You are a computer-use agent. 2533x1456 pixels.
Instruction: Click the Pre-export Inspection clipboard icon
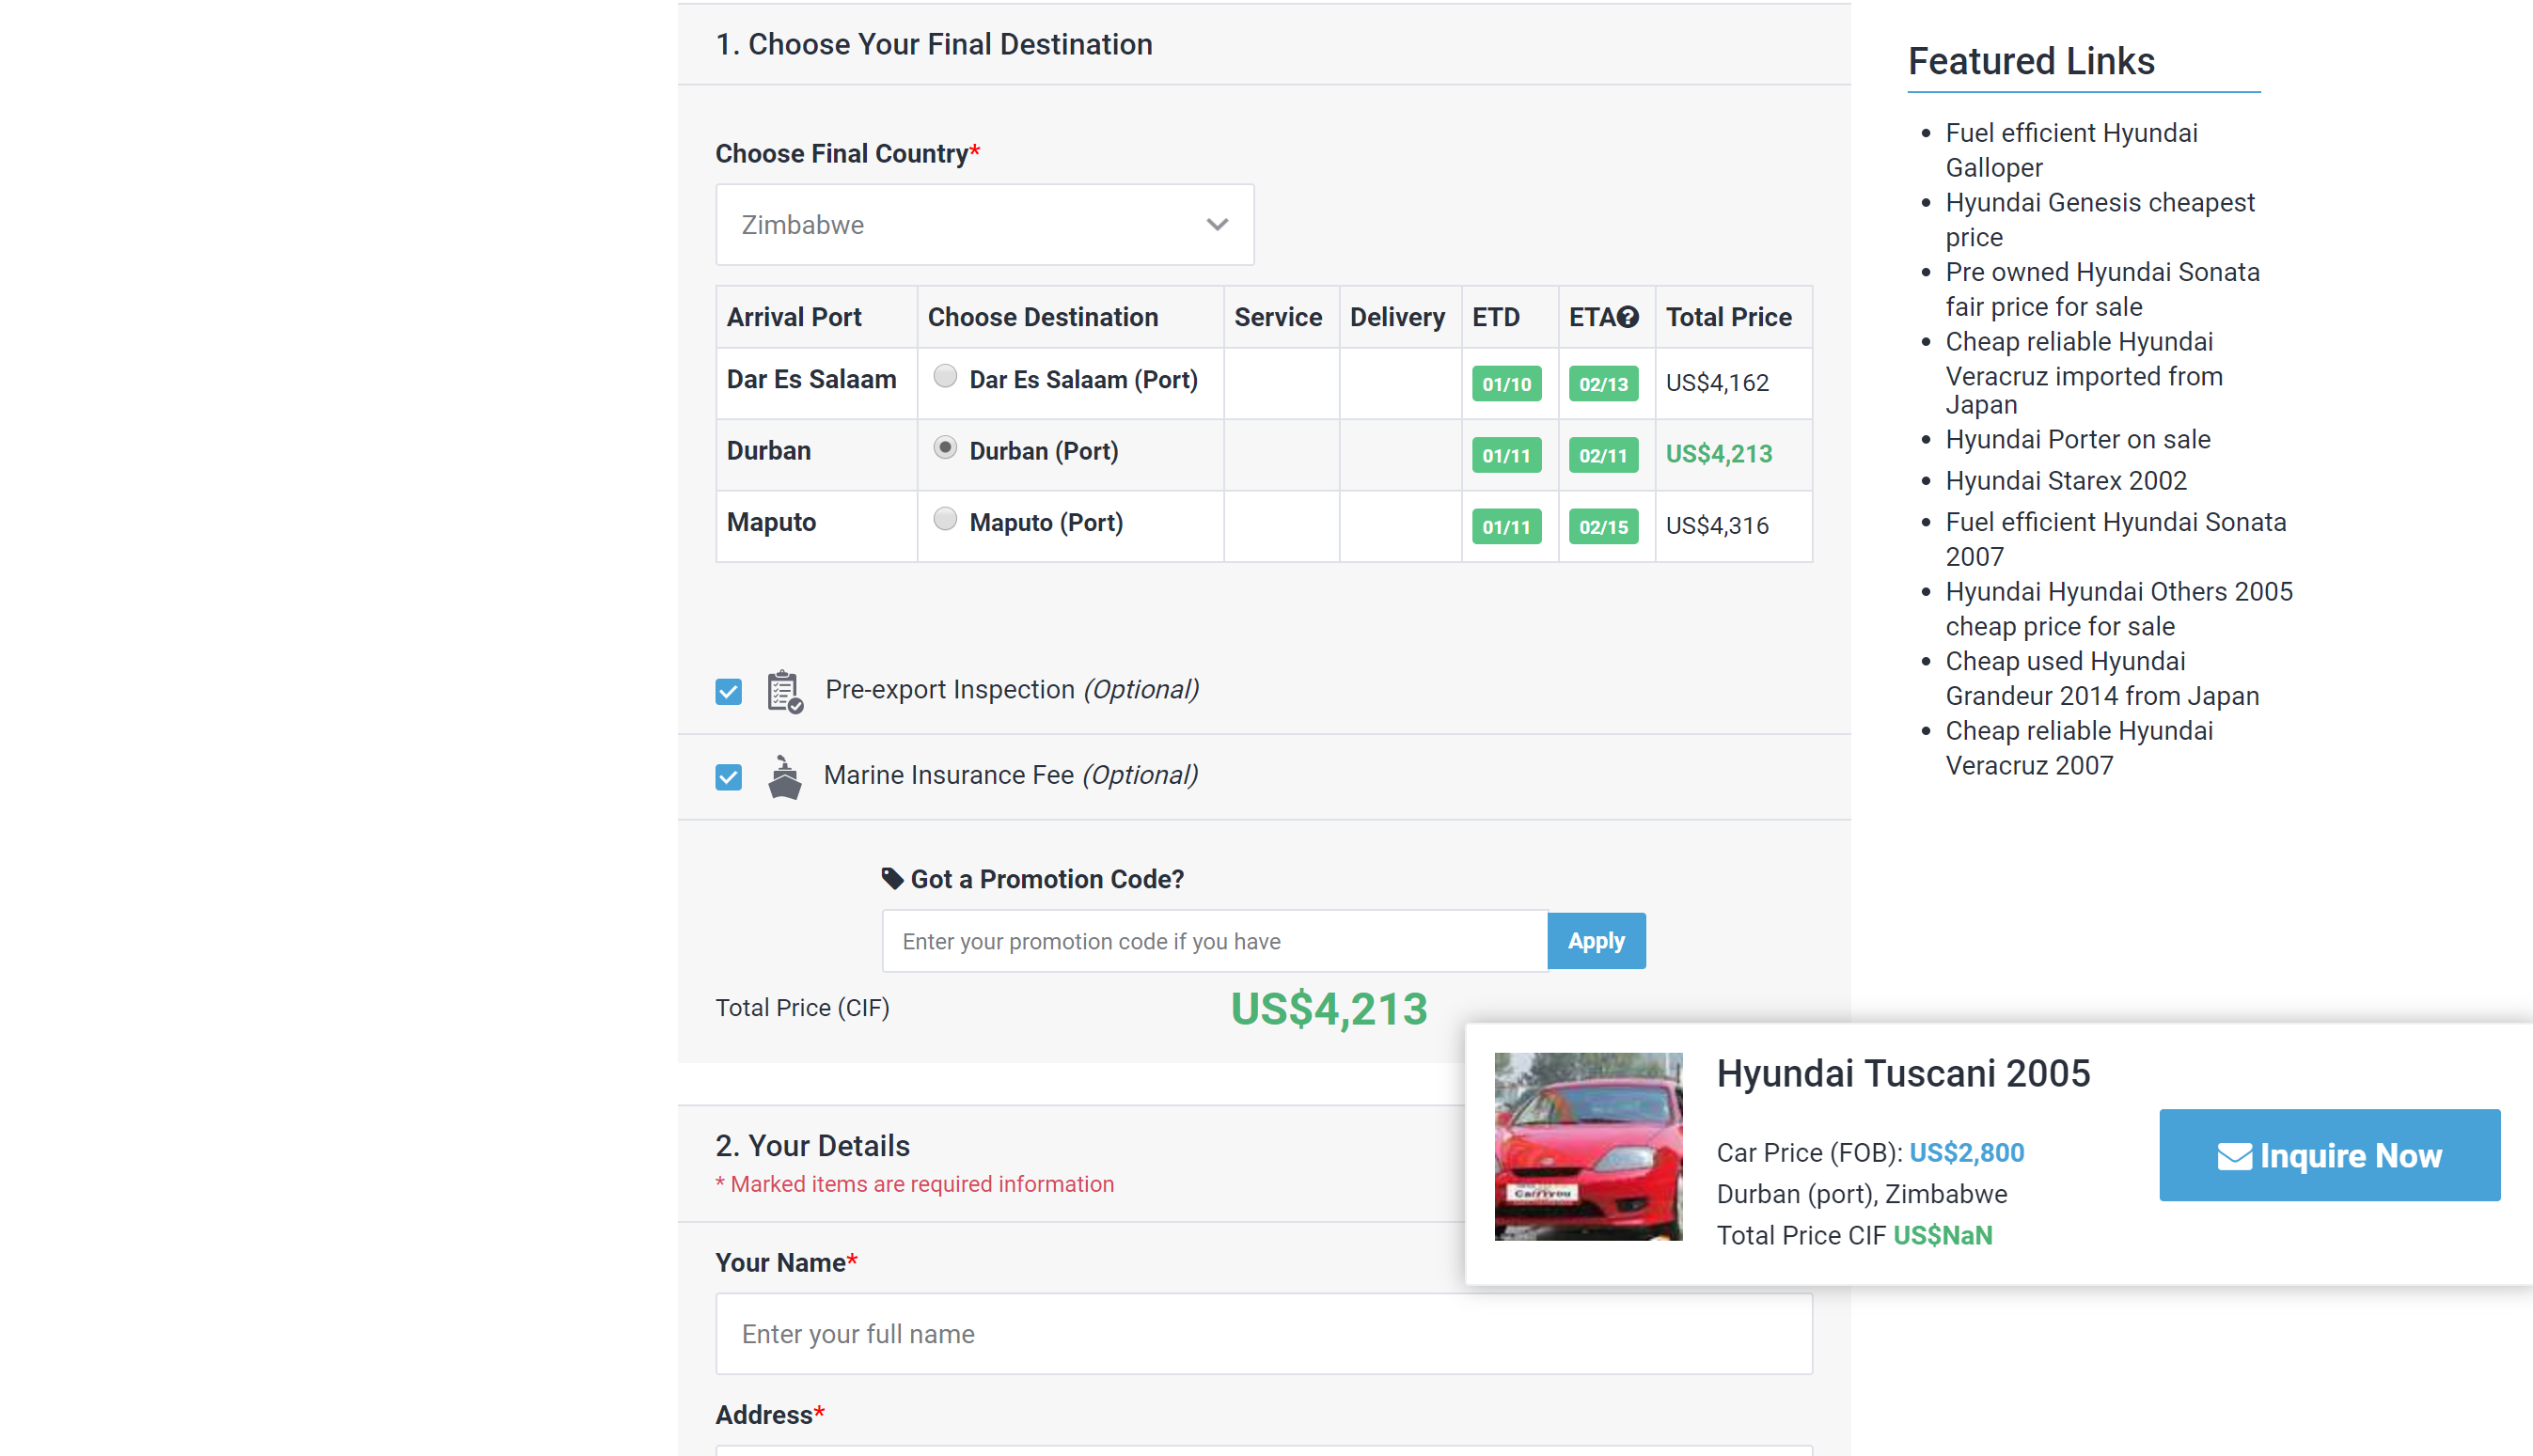click(784, 691)
